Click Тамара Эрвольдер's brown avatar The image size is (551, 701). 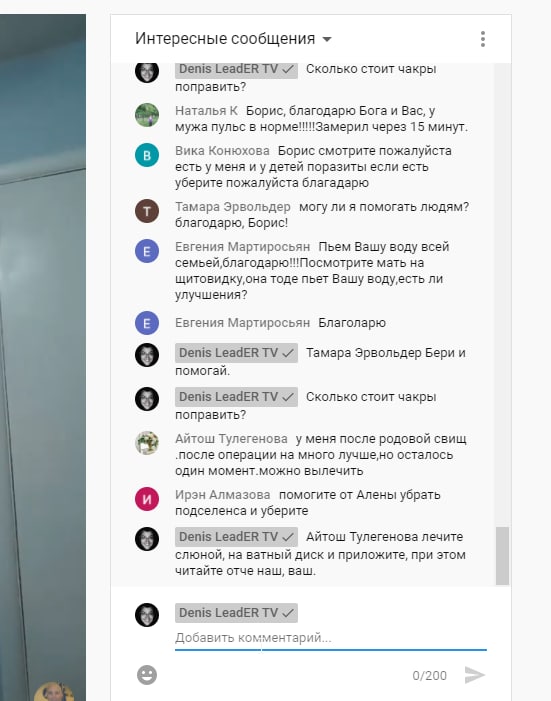[x=147, y=211]
